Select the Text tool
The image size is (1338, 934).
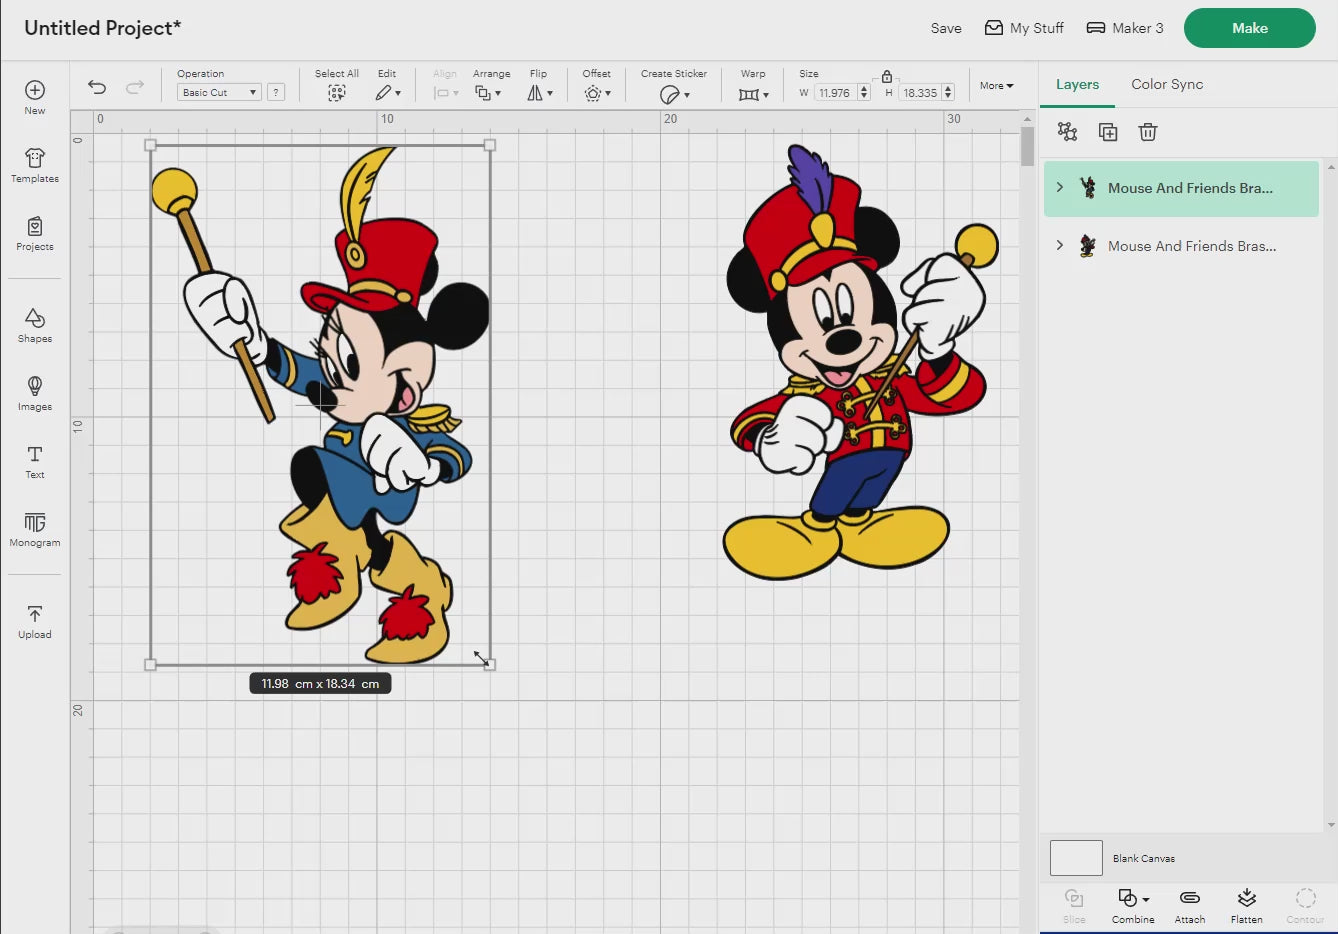[35, 461]
